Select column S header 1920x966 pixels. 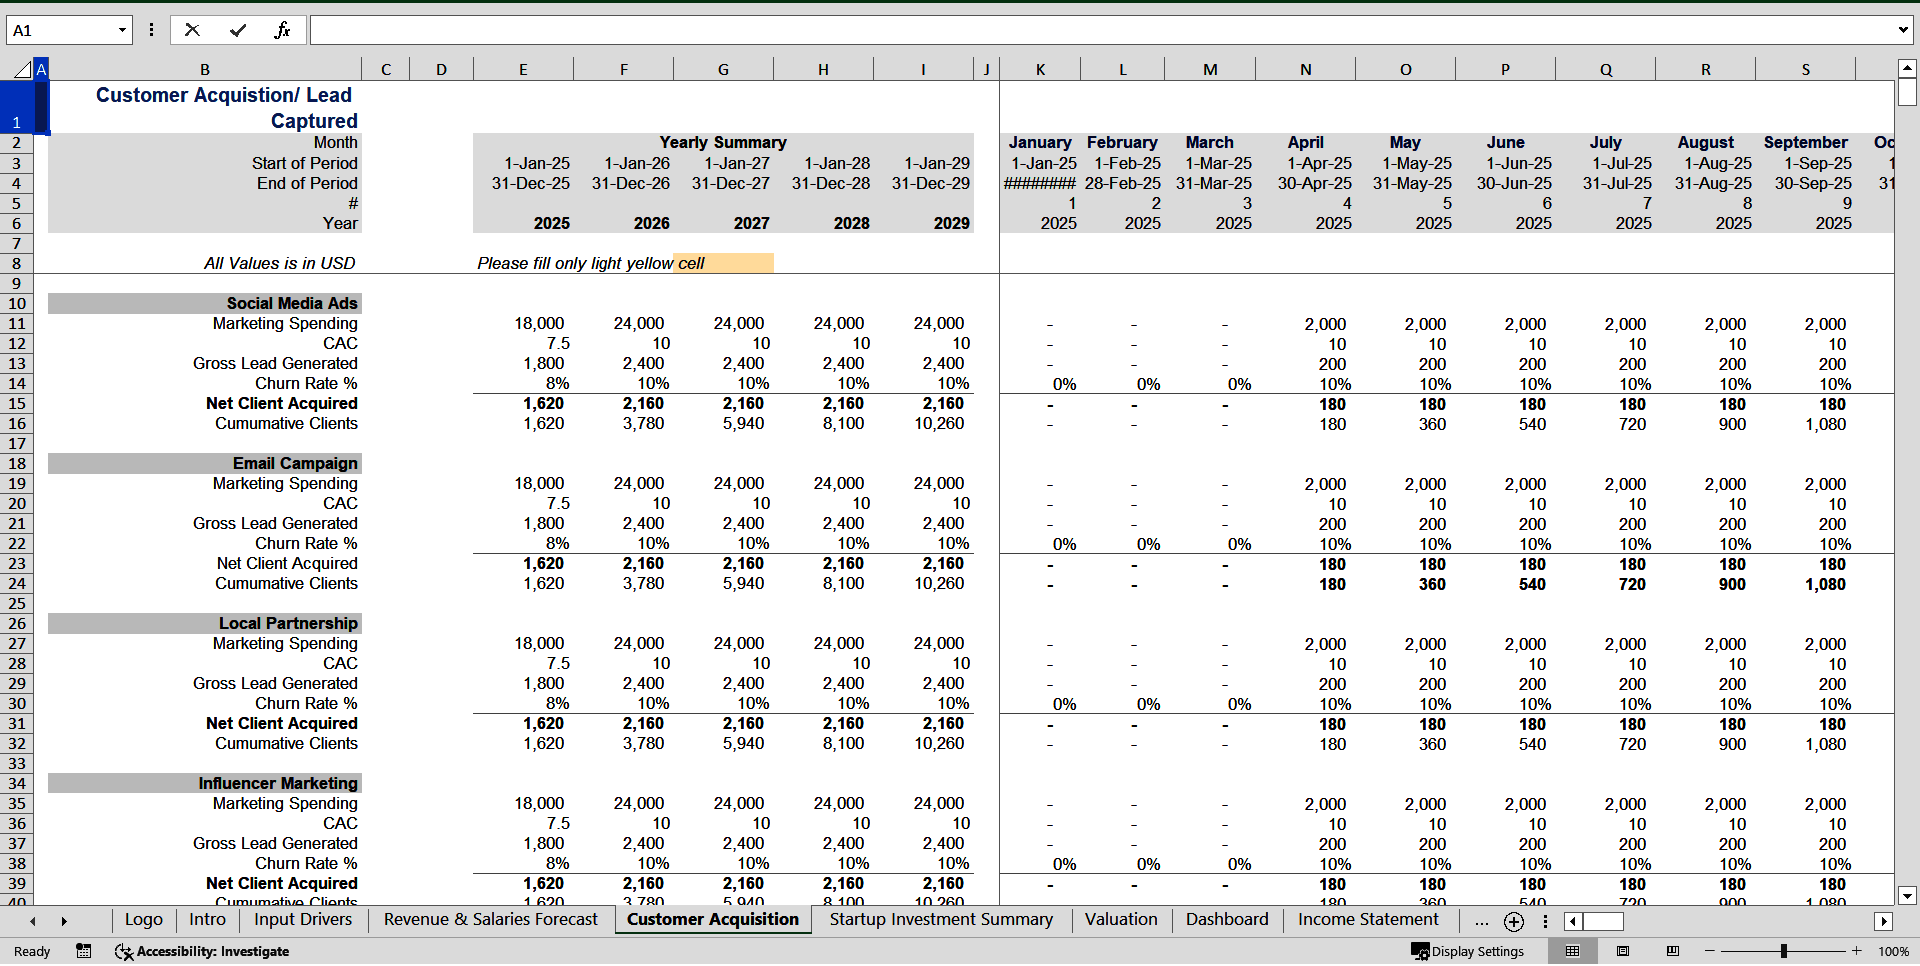pyautogui.click(x=1805, y=69)
